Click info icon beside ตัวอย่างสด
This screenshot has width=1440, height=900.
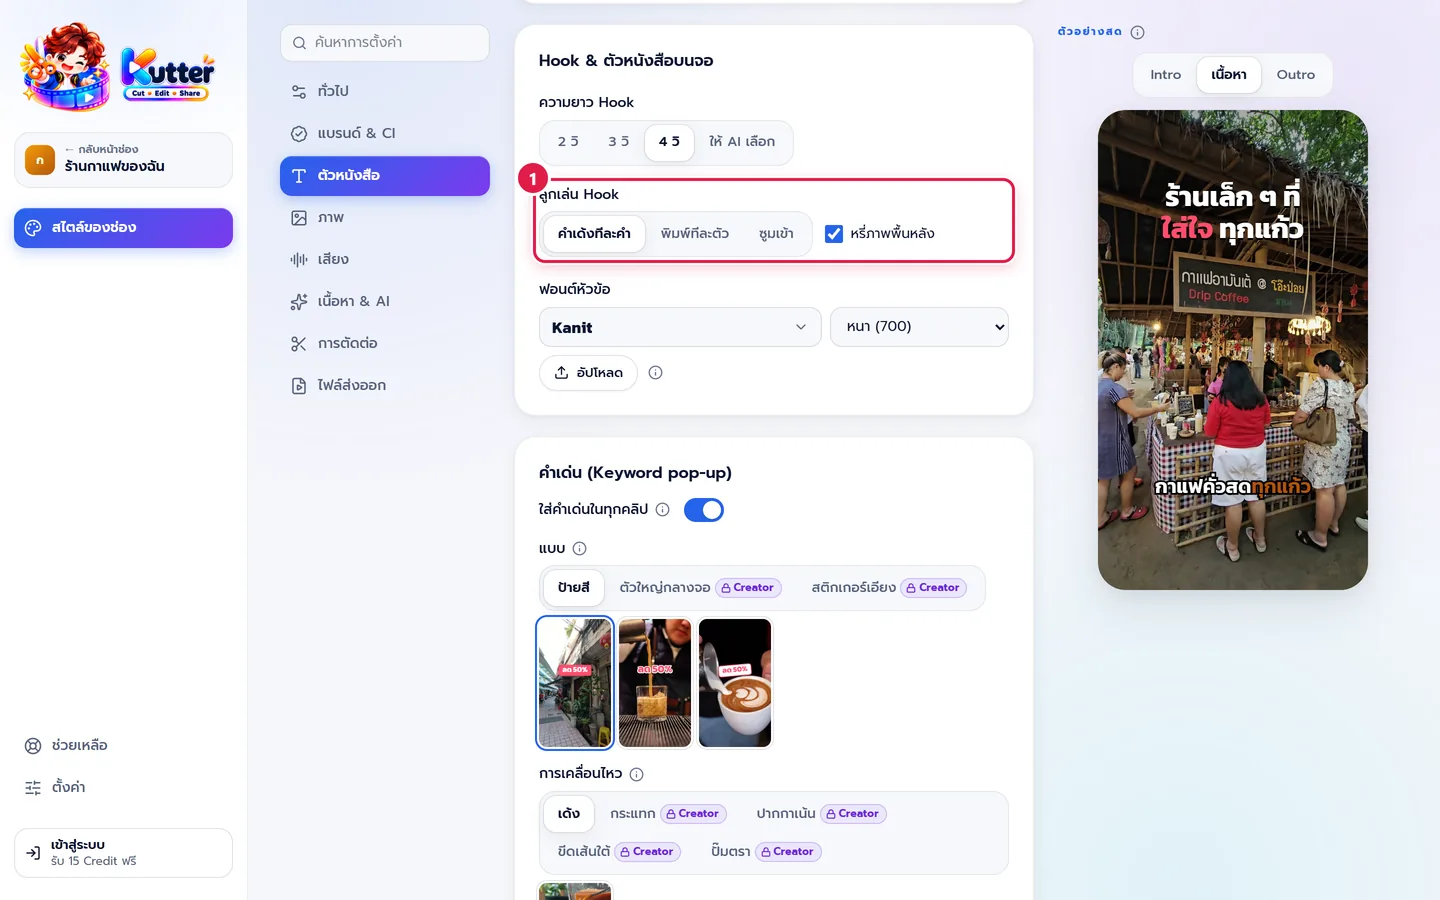coord(1137,32)
